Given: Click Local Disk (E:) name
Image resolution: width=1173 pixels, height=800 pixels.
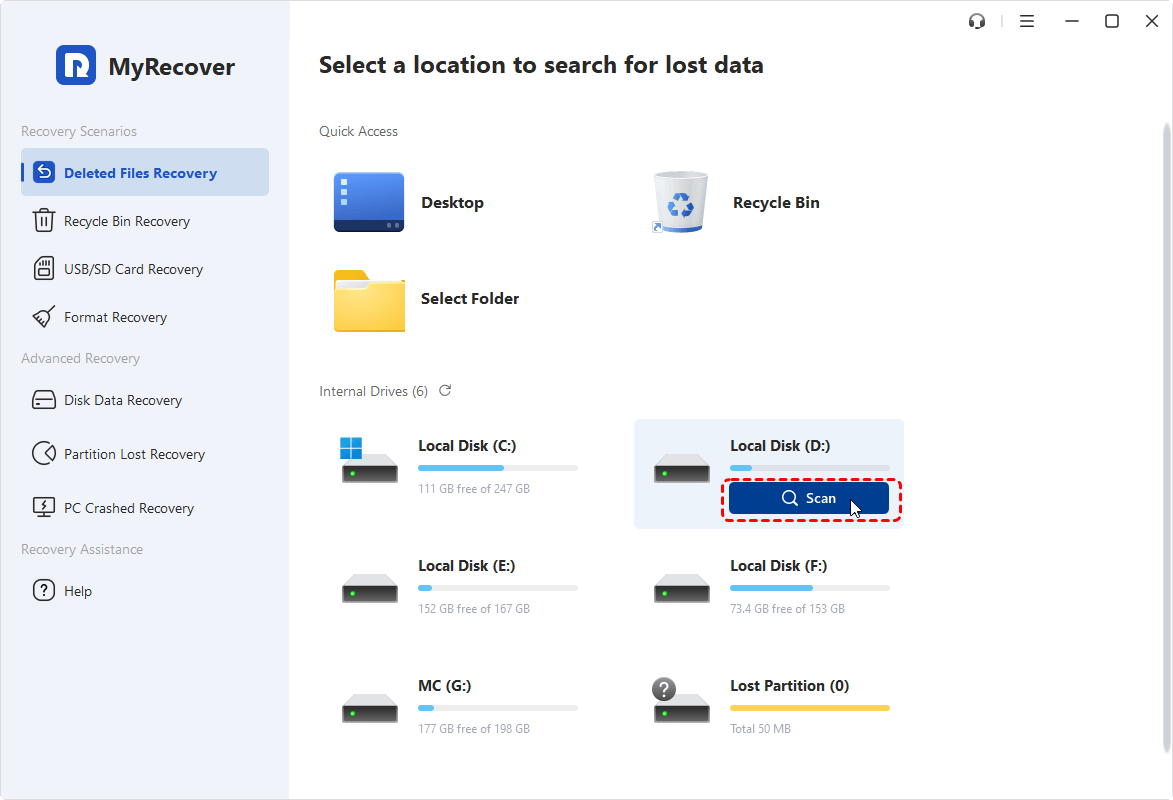Looking at the screenshot, I should (466, 566).
